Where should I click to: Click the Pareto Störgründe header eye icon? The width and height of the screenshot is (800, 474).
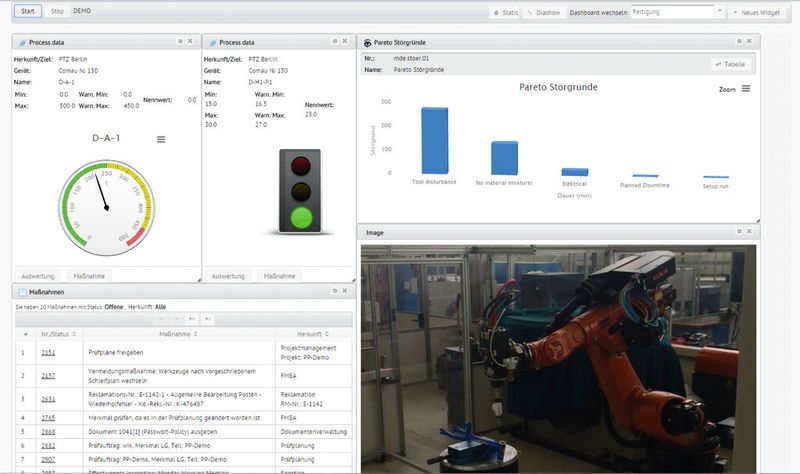point(367,42)
